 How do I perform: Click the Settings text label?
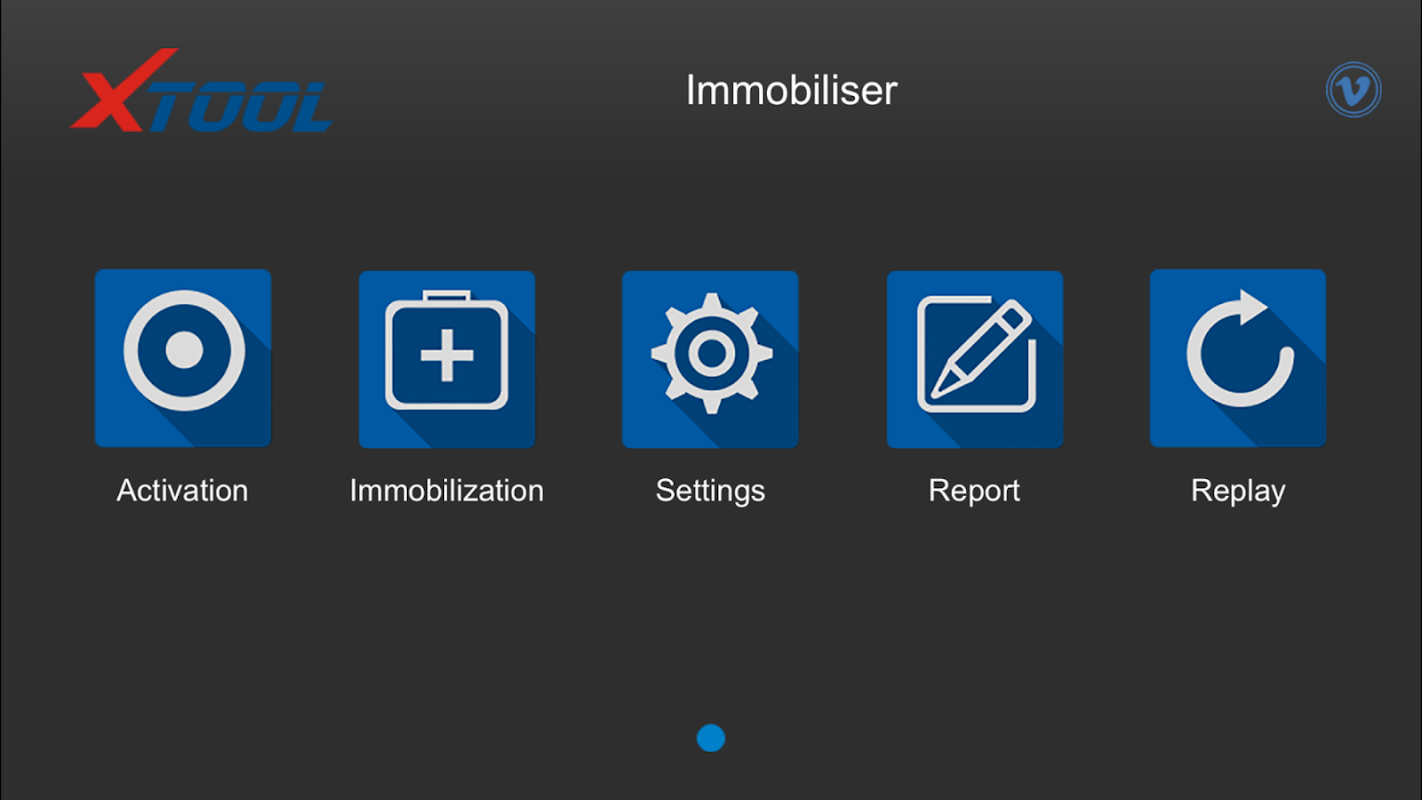[x=710, y=491]
